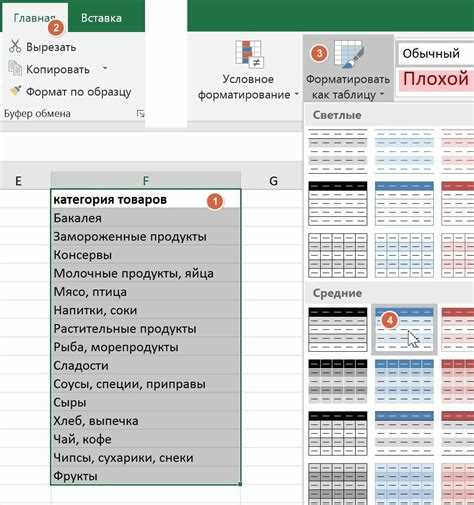Viewport: 474px width, 505px height.
Task: Select column G header
Action: tap(273, 181)
